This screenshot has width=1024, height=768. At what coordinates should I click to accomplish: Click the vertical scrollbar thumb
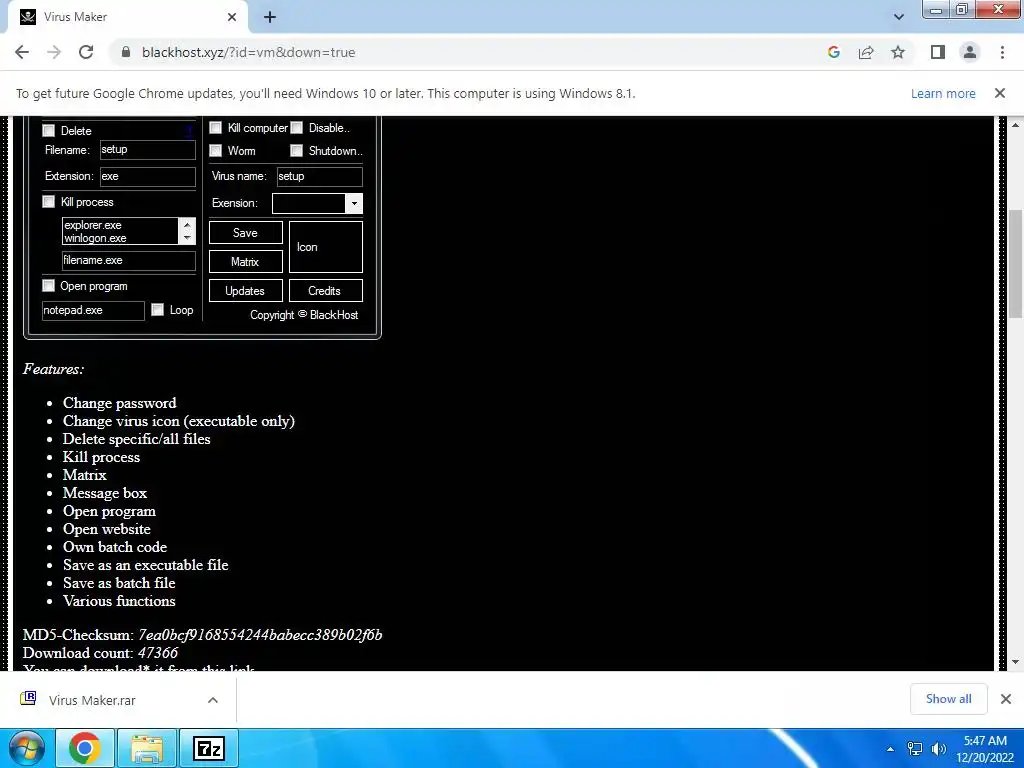1015,263
